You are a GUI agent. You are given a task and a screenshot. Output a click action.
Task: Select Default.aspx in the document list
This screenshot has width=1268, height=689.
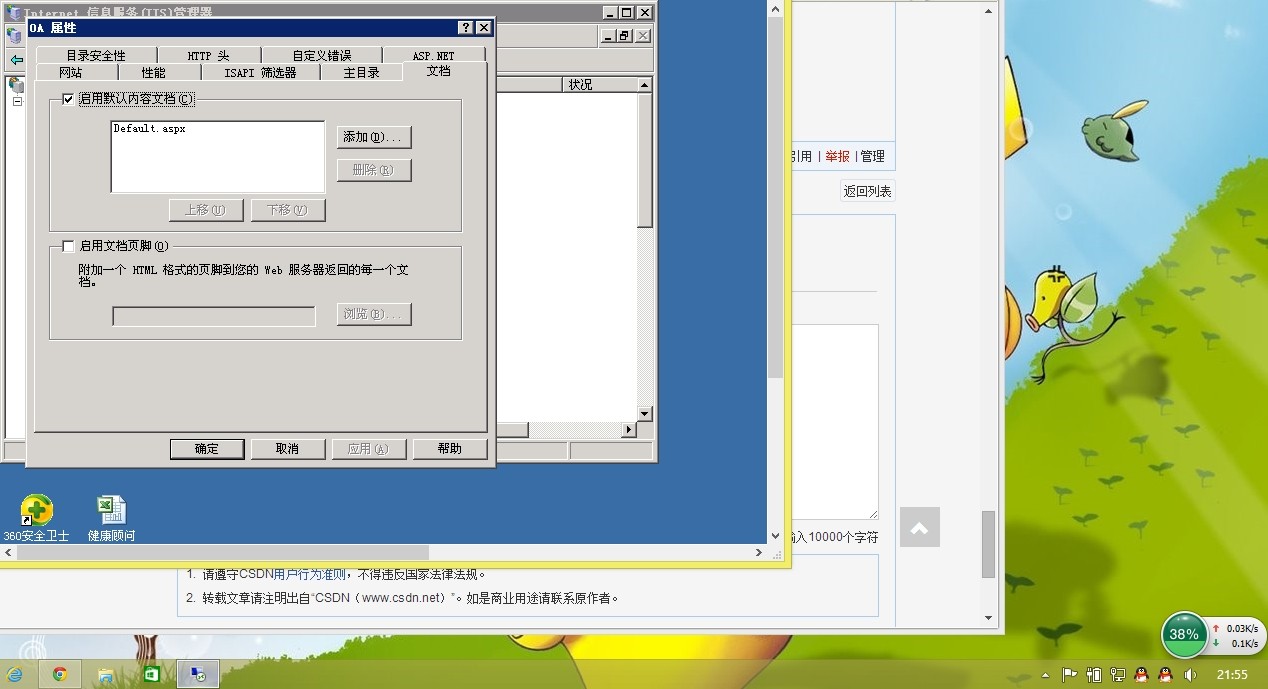[150, 129]
